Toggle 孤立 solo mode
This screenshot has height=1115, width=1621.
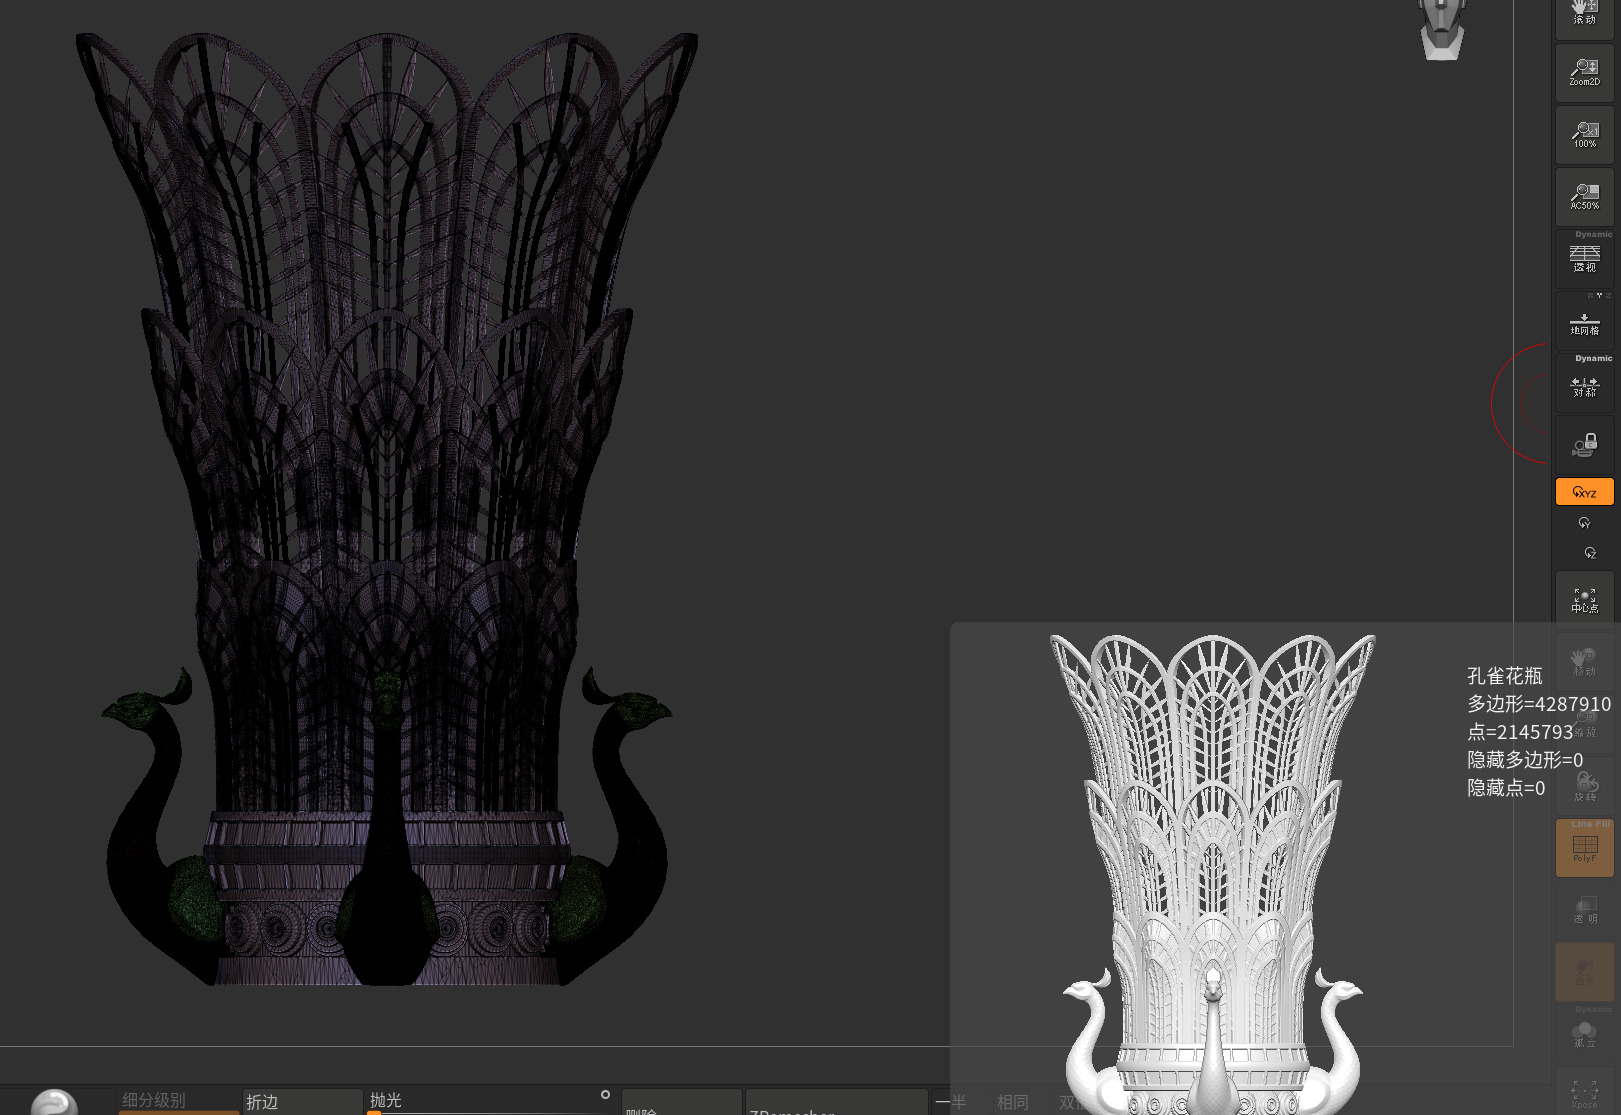click(x=1585, y=1034)
